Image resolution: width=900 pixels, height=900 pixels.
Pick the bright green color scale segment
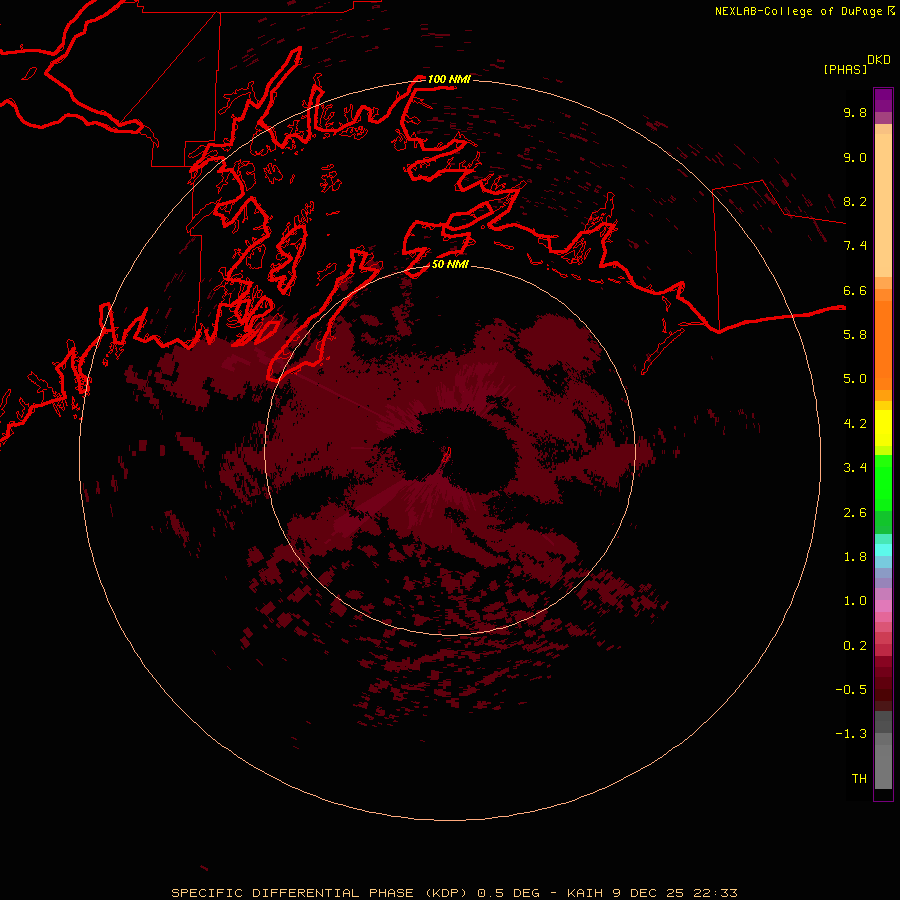coord(883,483)
